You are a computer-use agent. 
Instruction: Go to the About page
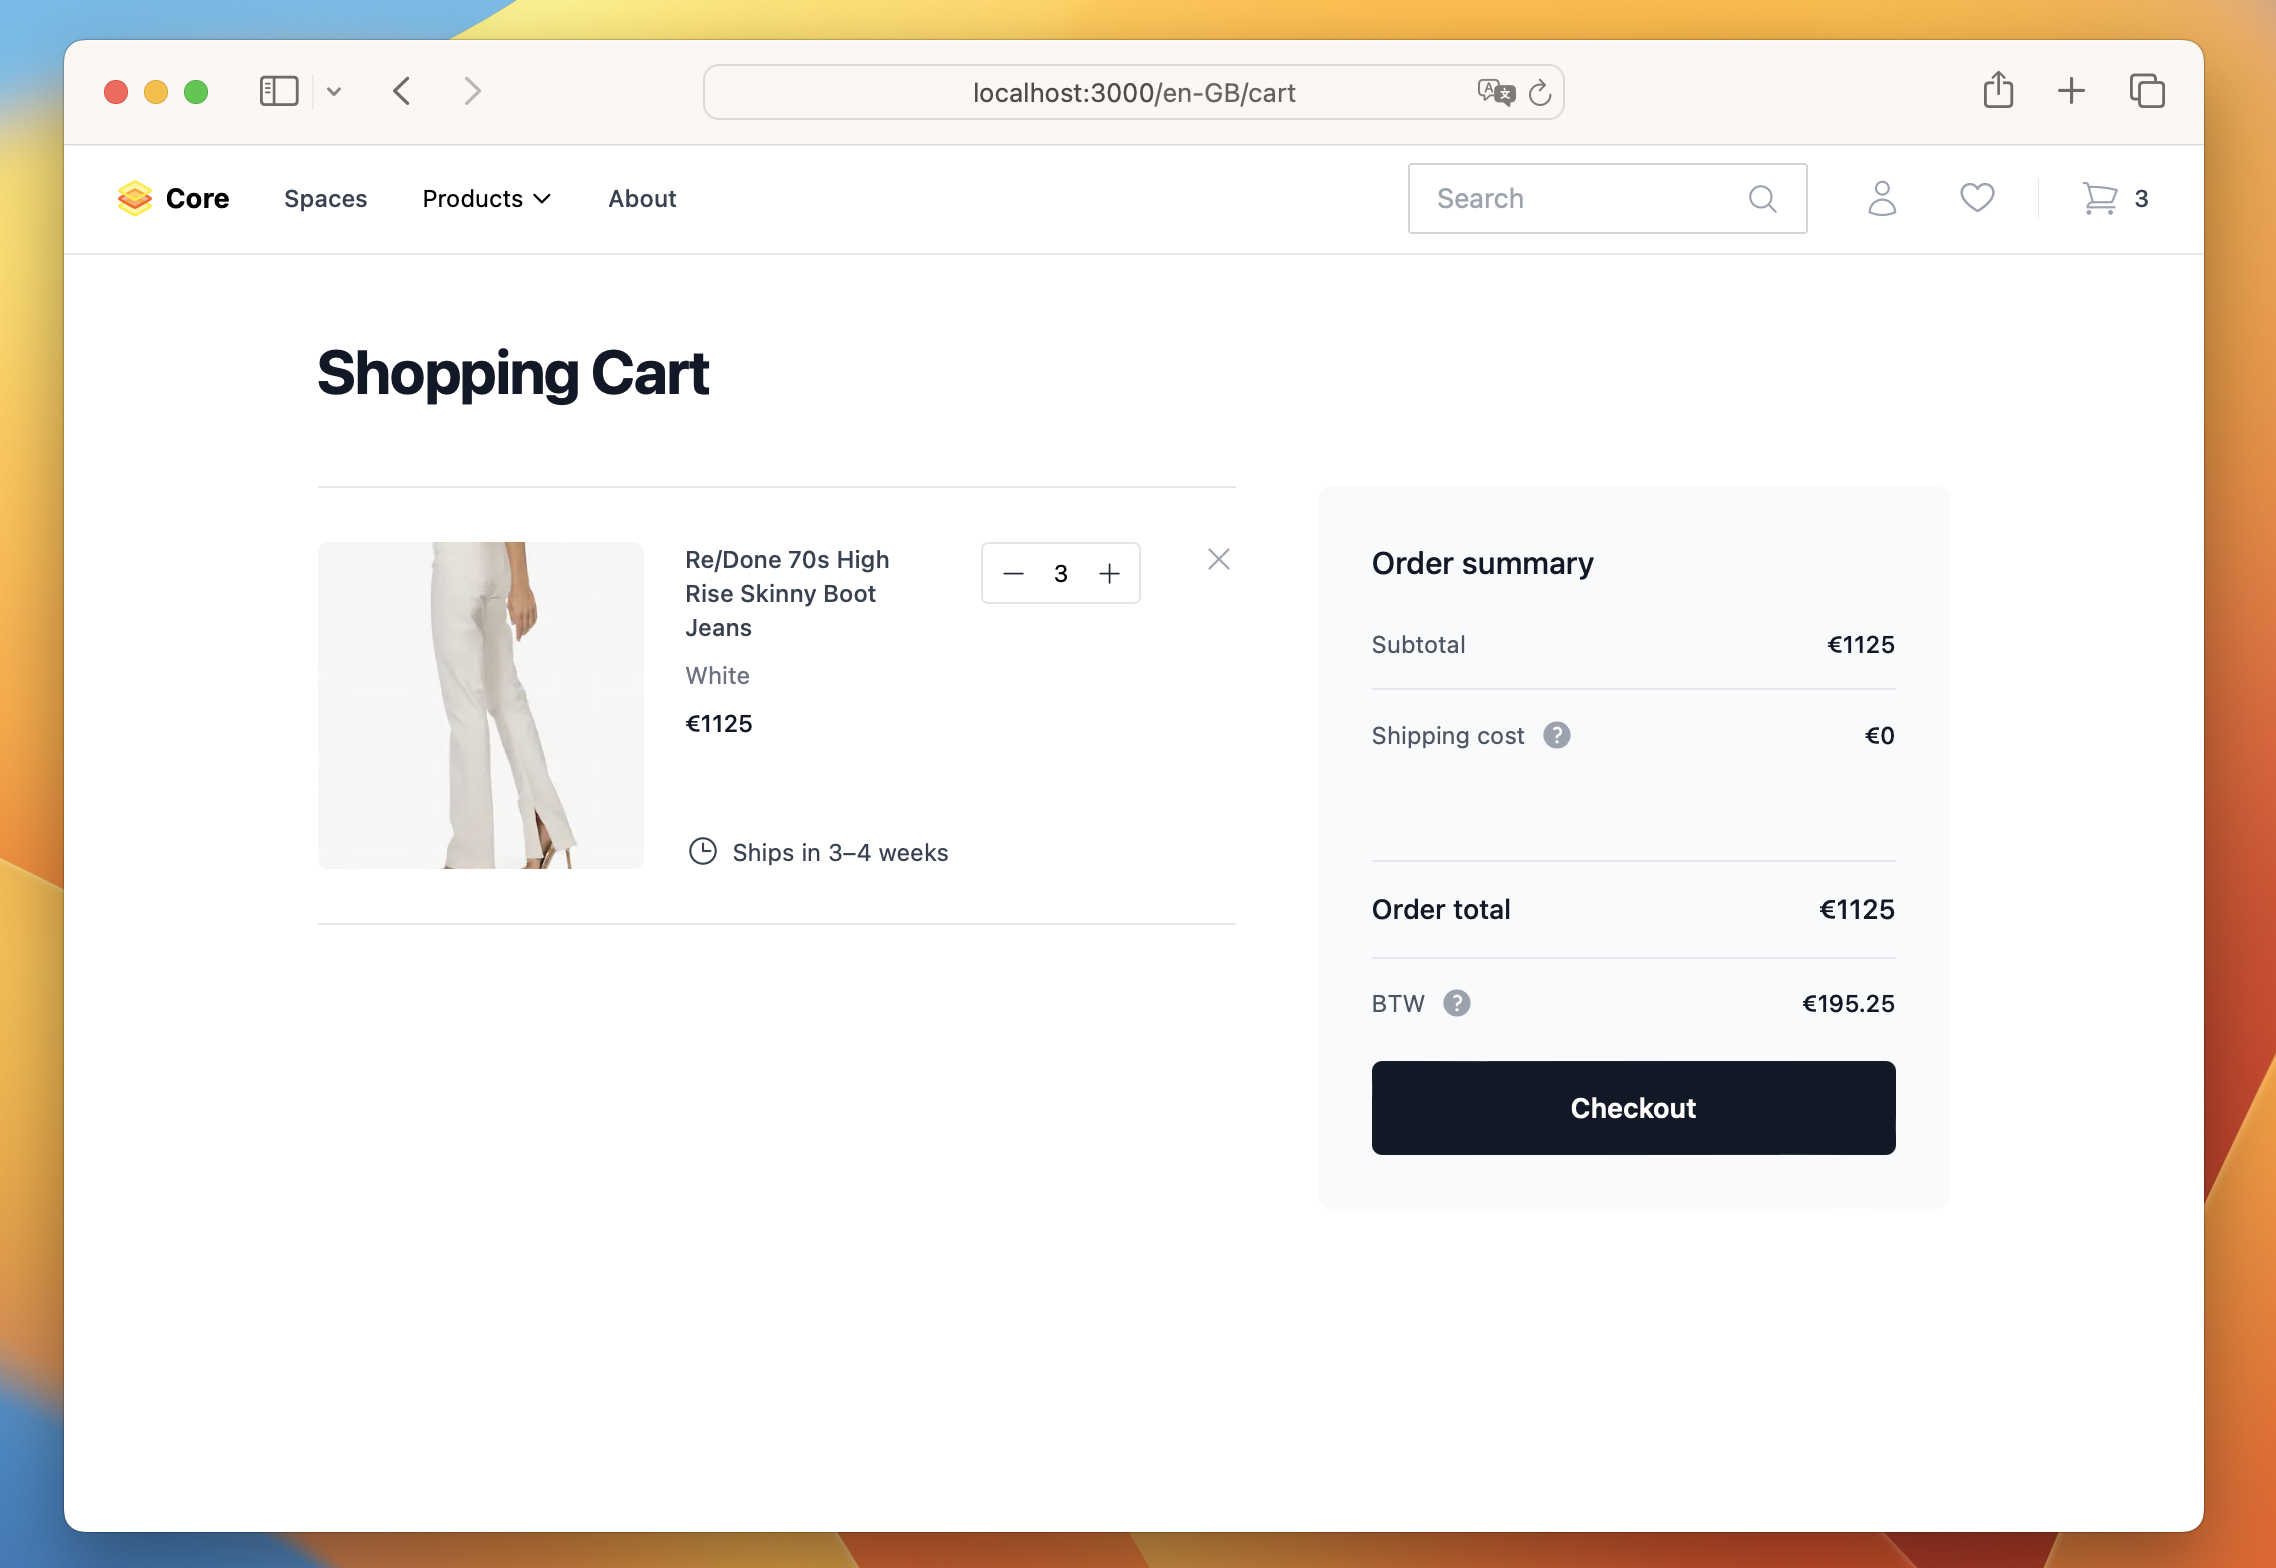click(642, 199)
